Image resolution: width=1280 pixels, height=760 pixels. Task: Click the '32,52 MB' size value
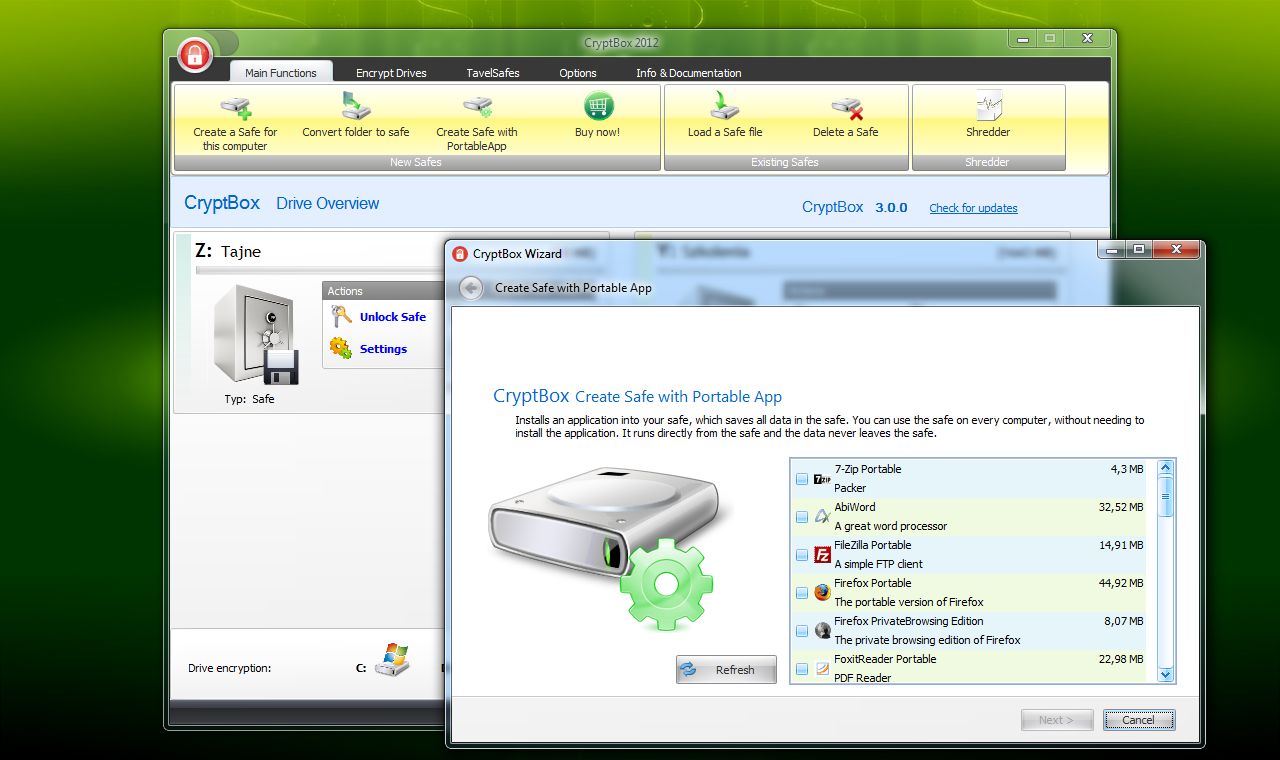click(x=1121, y=507)
